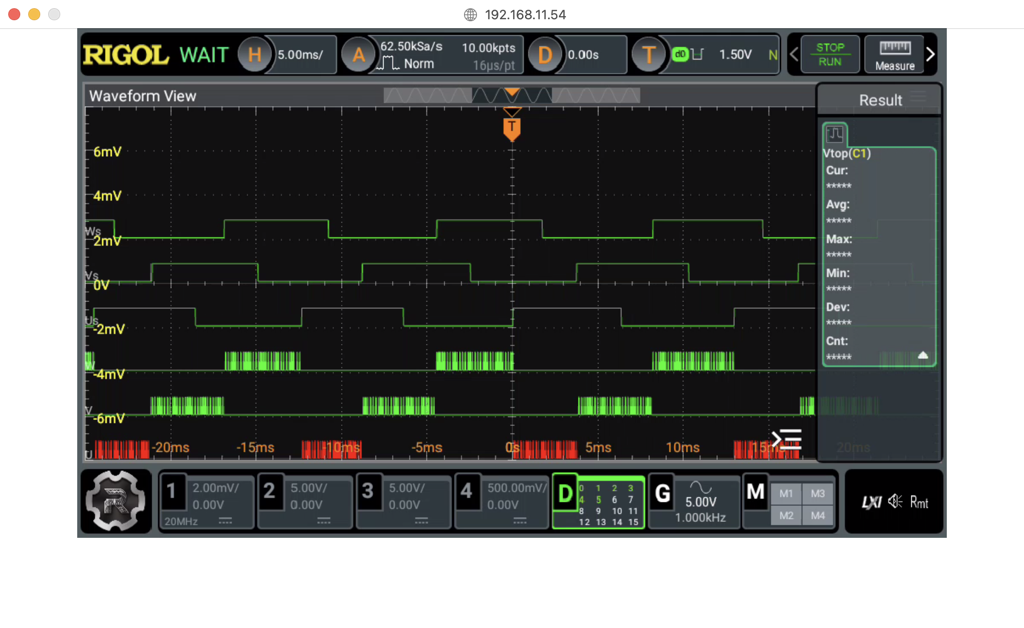
Task: Select the M1 math channel
Action: click(x=786, y=494)
